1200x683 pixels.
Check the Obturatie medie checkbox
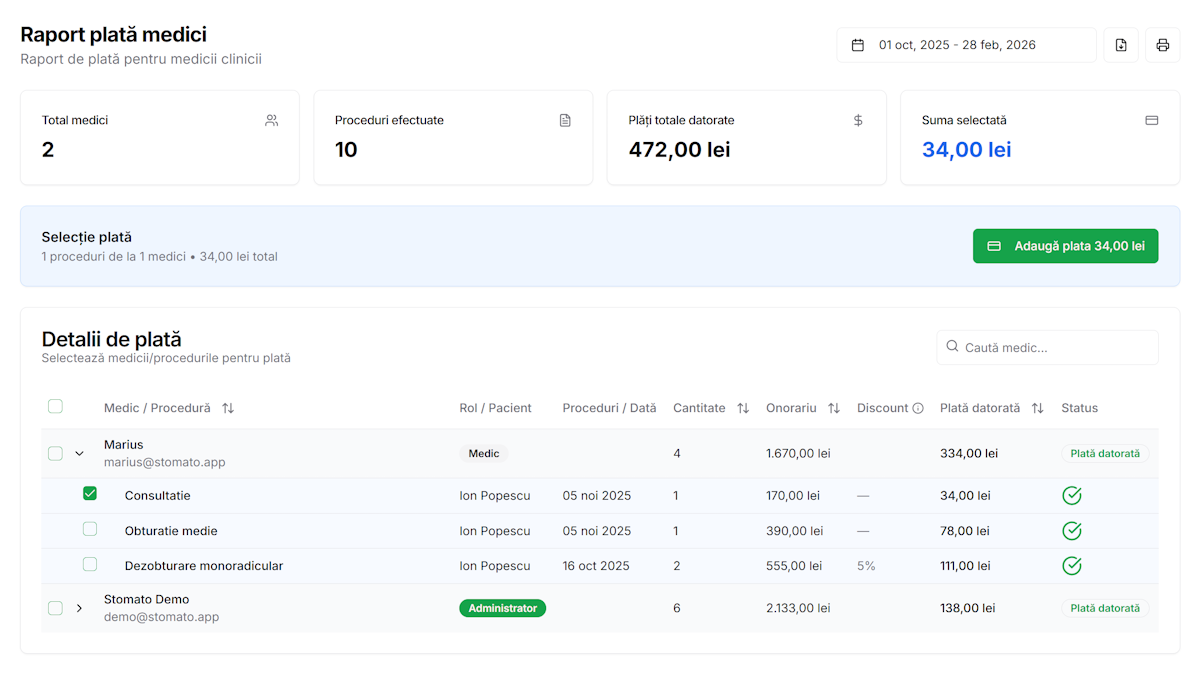90,529
